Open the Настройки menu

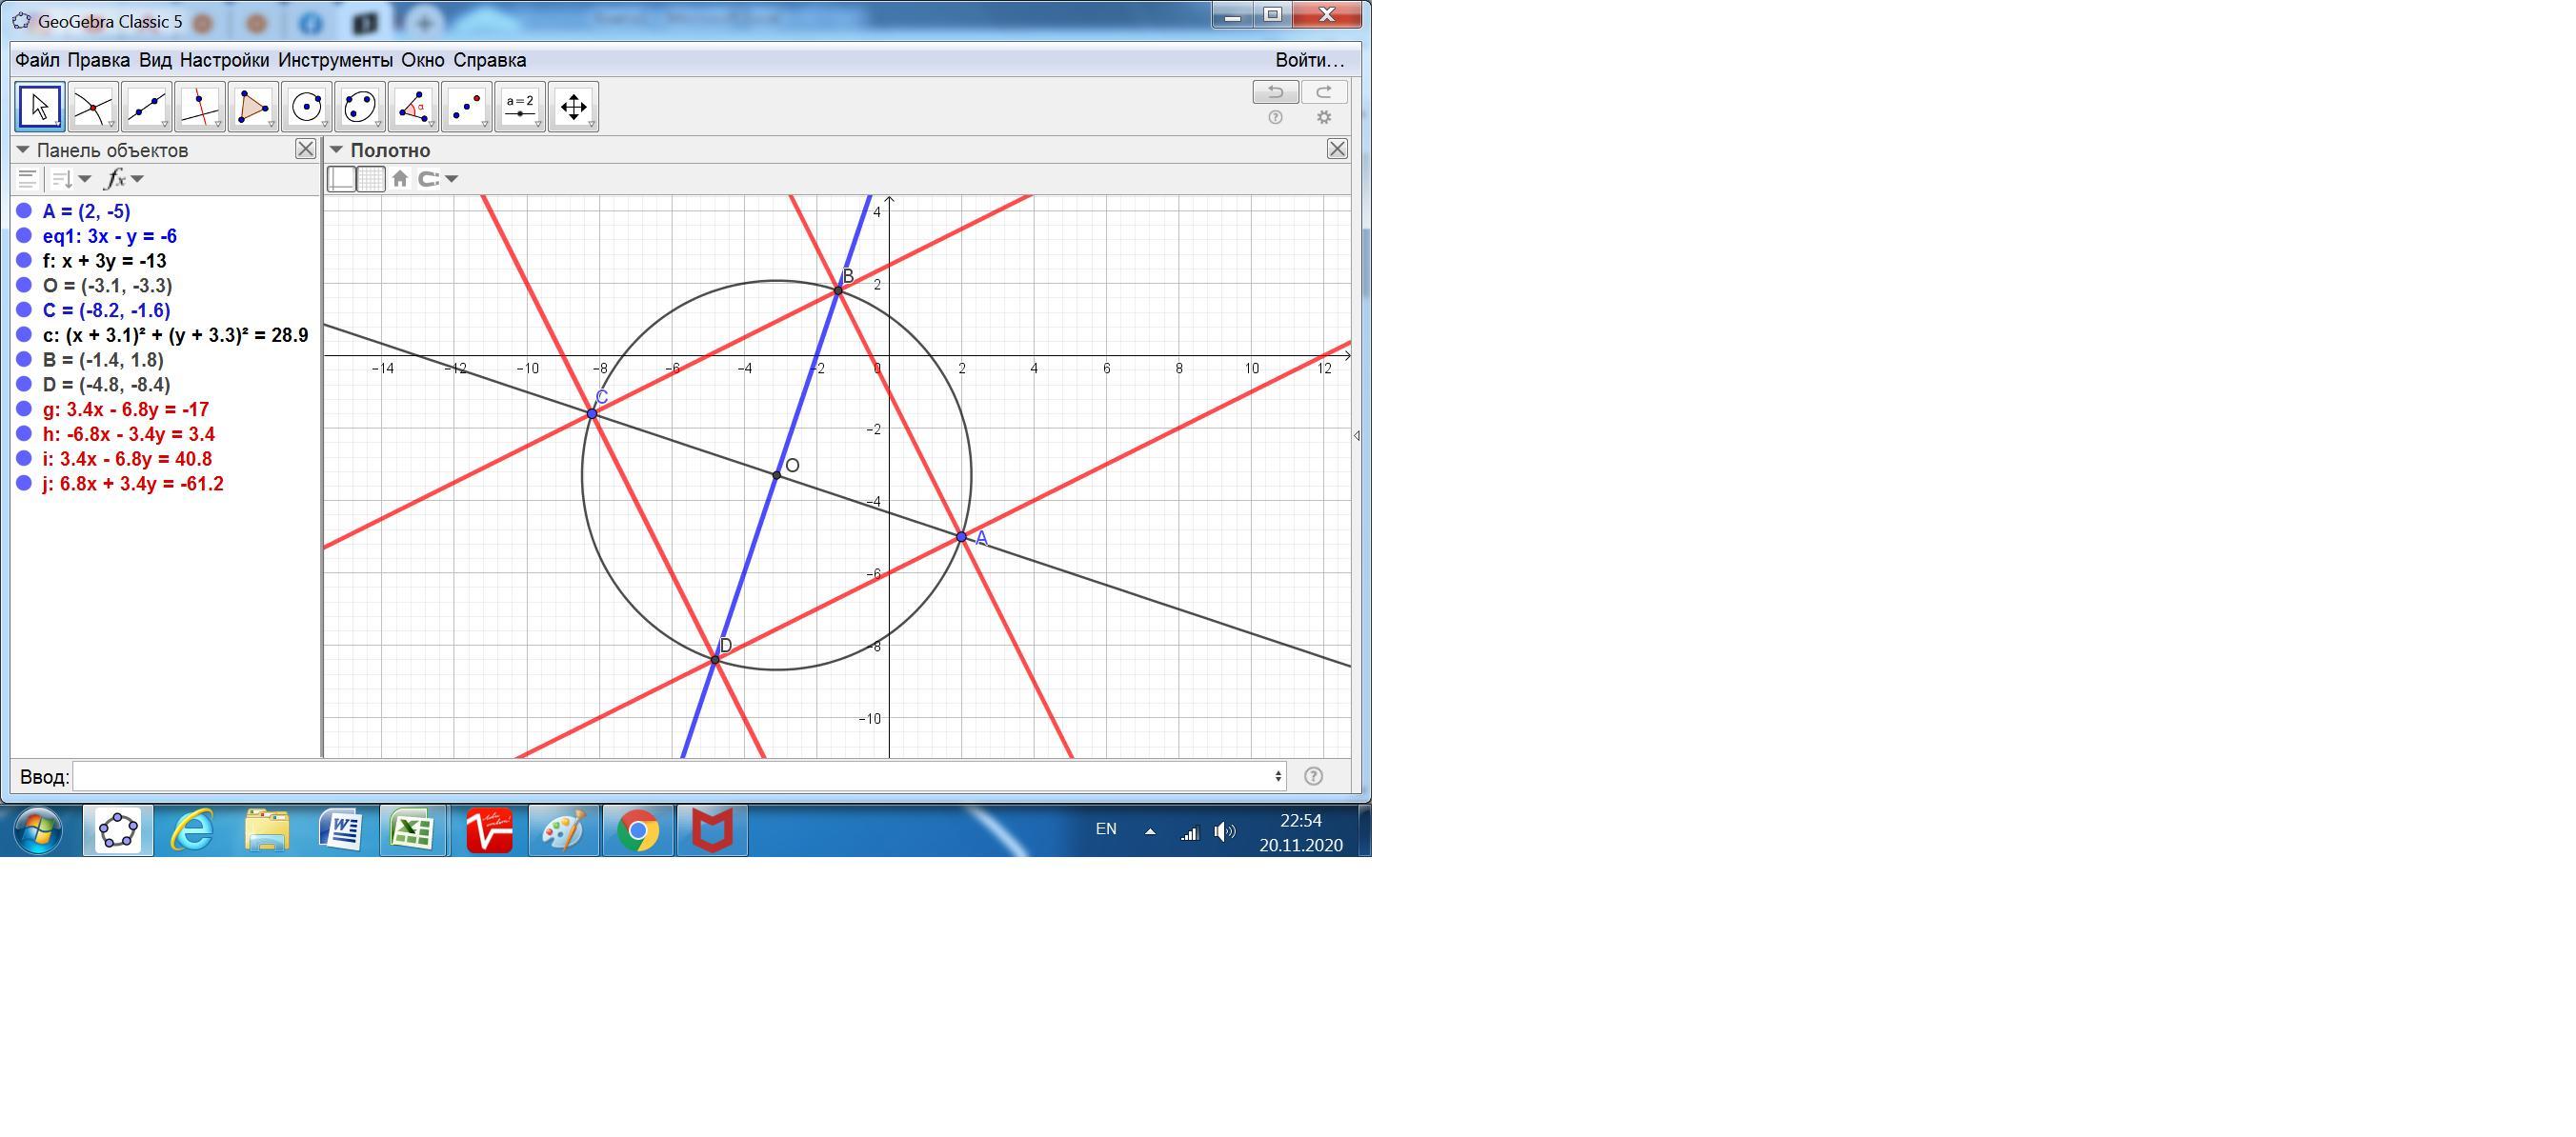[x=224, y=60]
